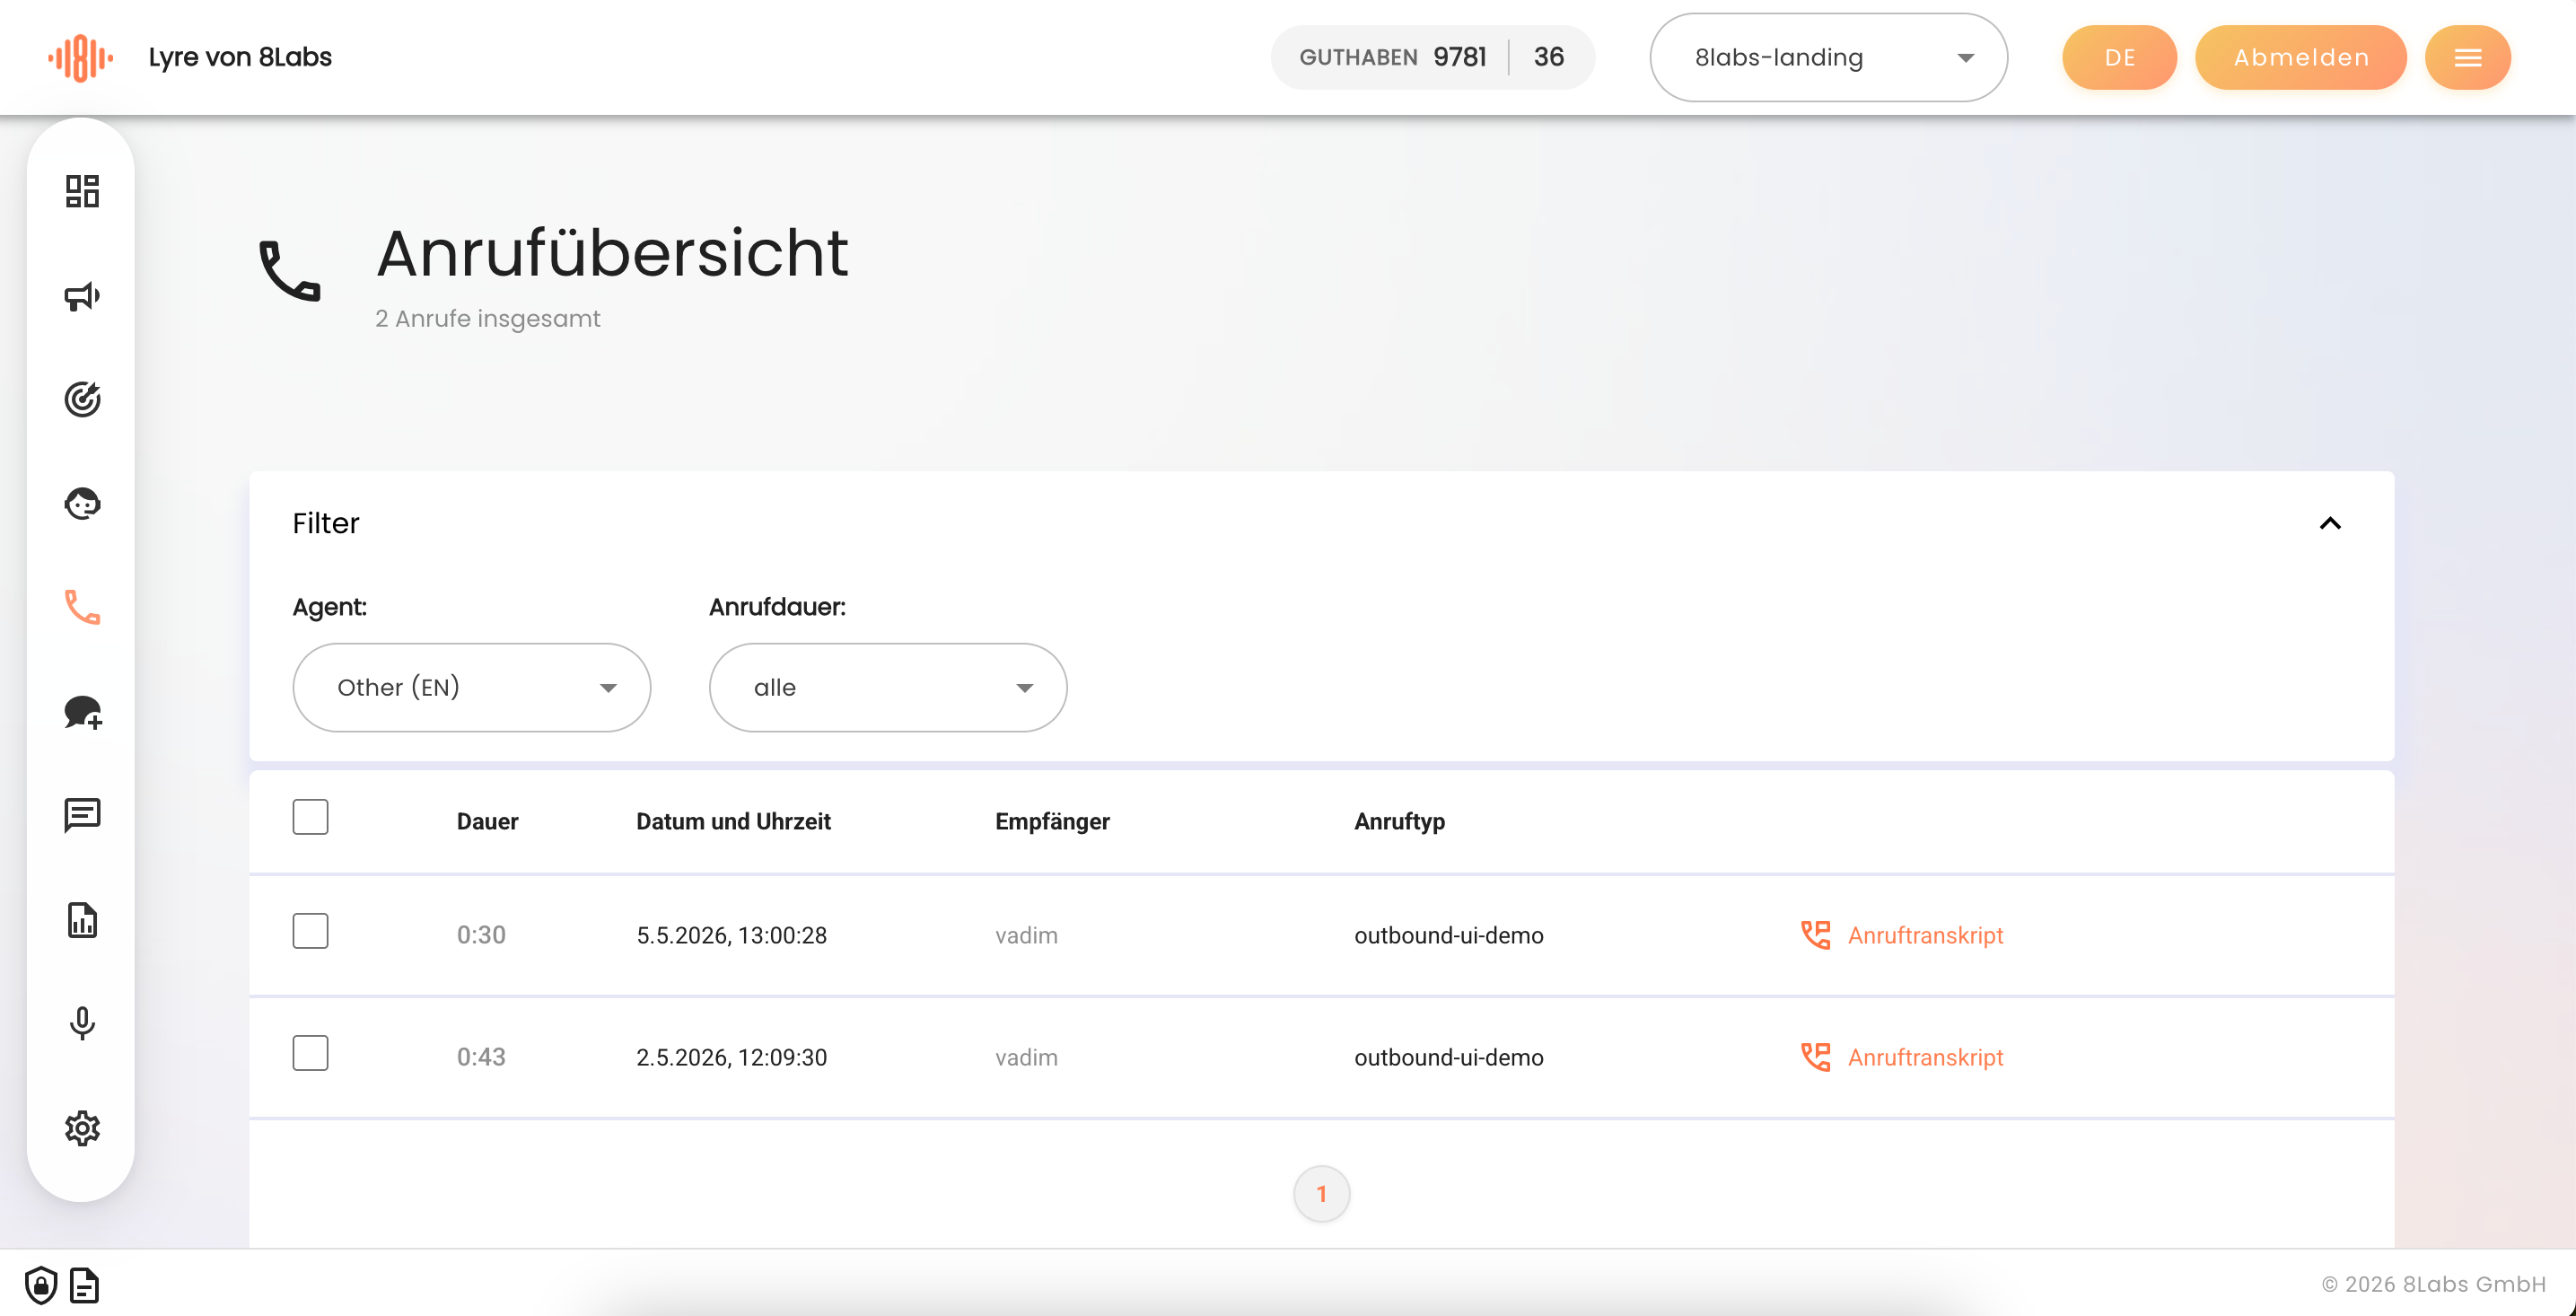Viewport: 2576px width, 1316px height.
Task: Click the Dauer column header
Action: click(487, 821)
